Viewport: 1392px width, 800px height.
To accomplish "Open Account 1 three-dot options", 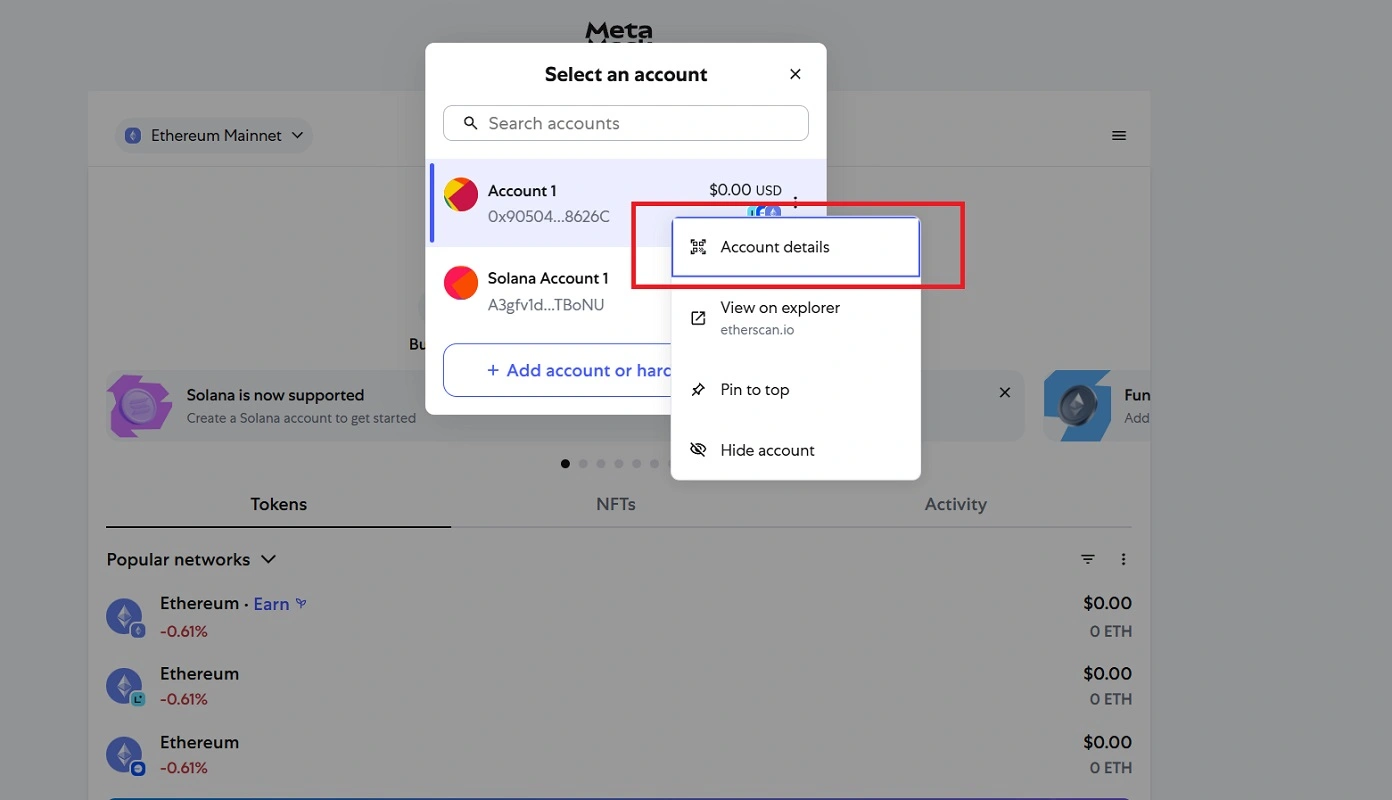I will tap(796, 203).
